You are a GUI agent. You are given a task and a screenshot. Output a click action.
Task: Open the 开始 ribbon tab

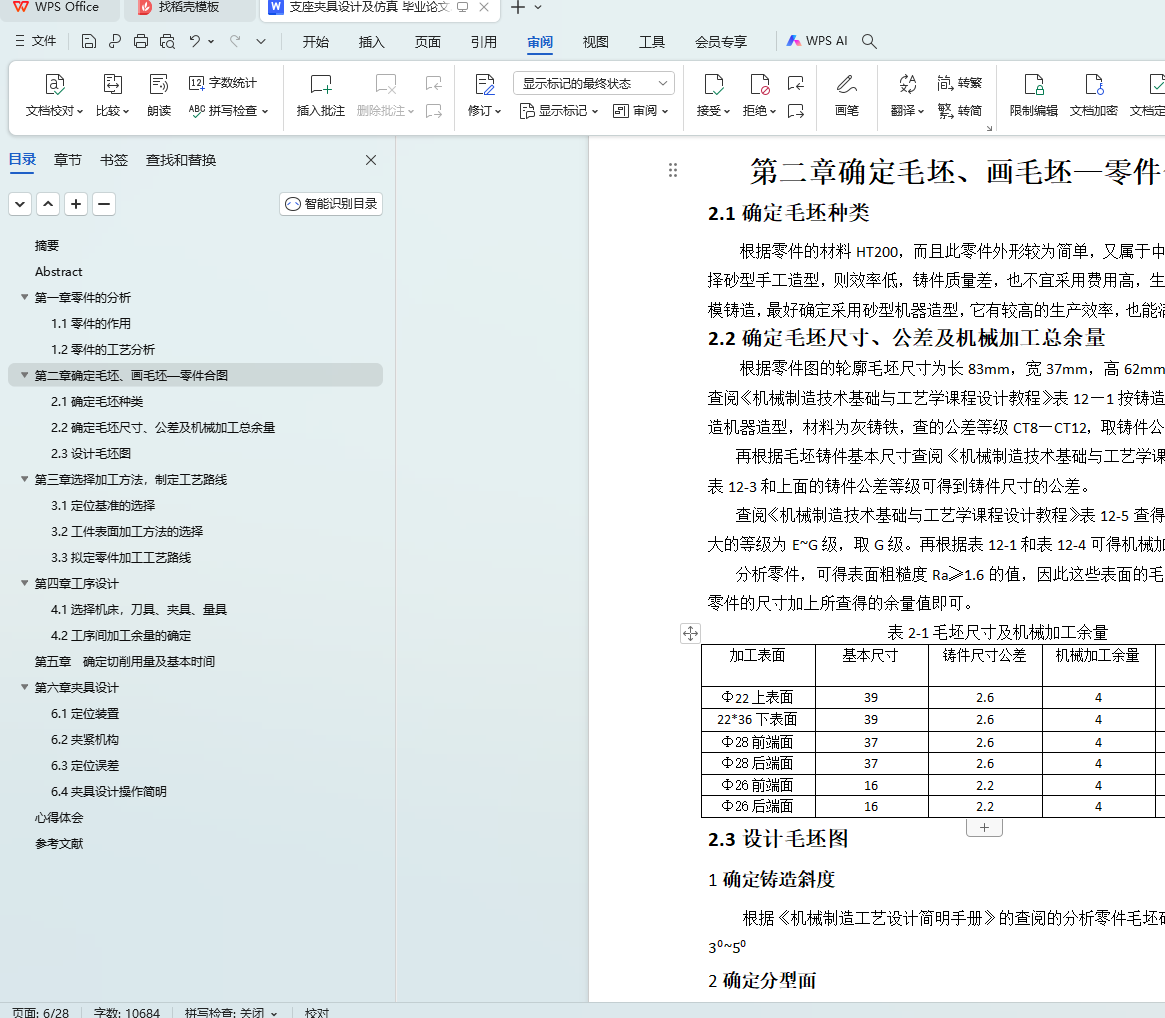coord(316,42)
